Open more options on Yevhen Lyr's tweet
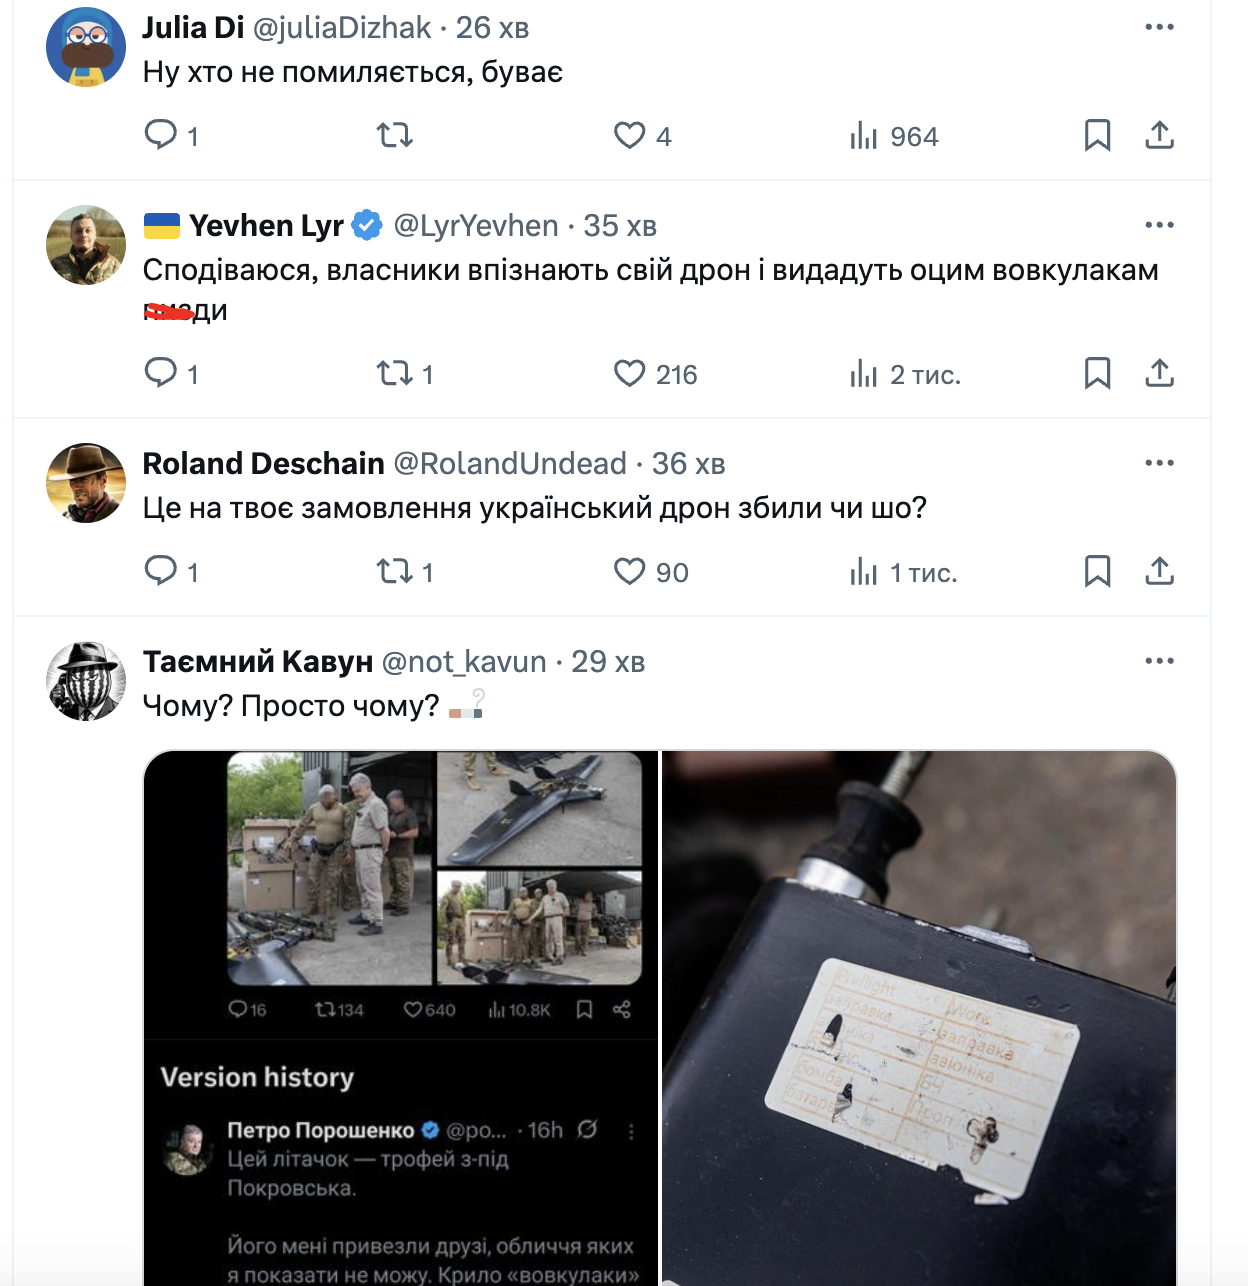Screen dimensions: 1248x1286 point(1159,225)
